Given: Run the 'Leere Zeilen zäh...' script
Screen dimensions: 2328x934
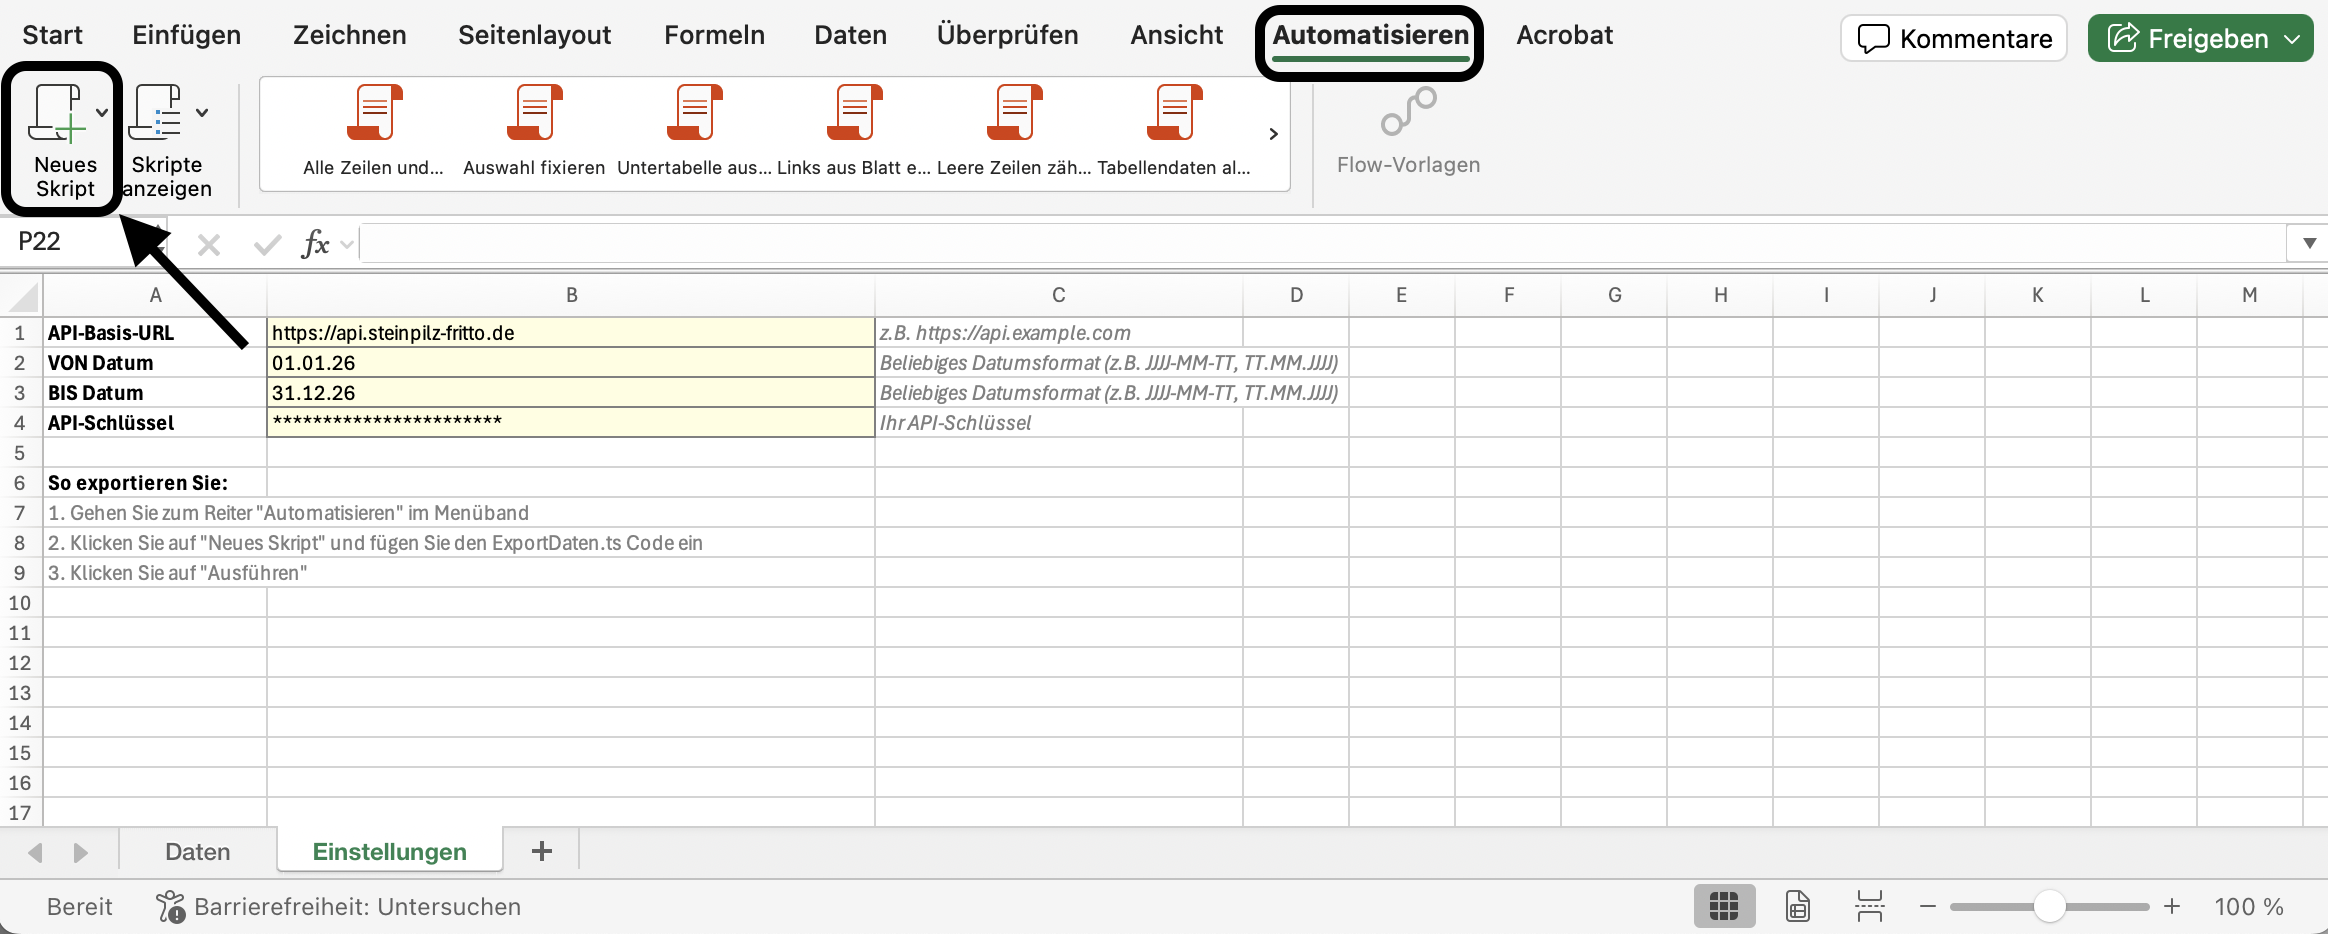Looking at the screenshot, I should [1013, 113].
